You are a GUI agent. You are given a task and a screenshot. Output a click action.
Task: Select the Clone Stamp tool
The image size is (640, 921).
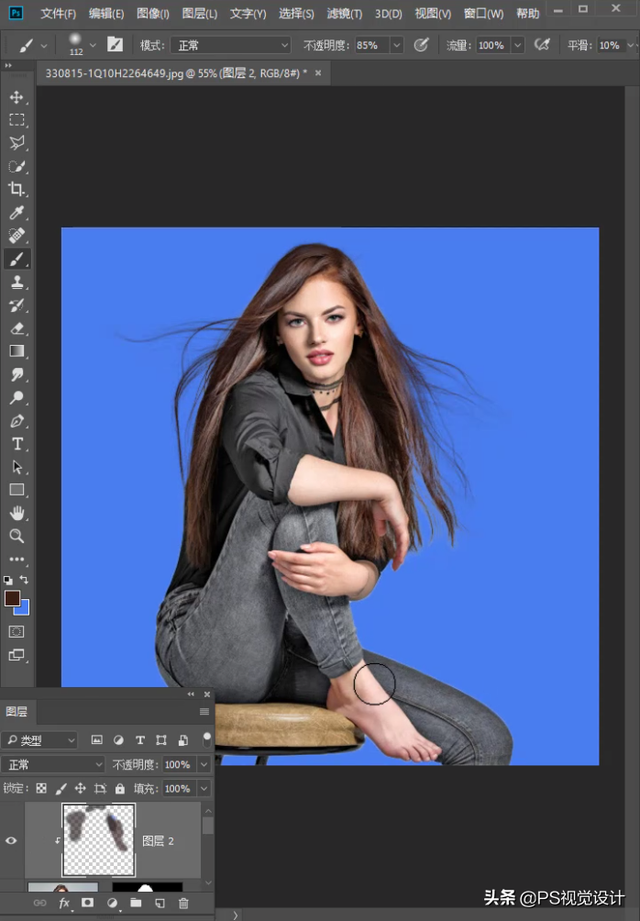(x=16, y=282)
